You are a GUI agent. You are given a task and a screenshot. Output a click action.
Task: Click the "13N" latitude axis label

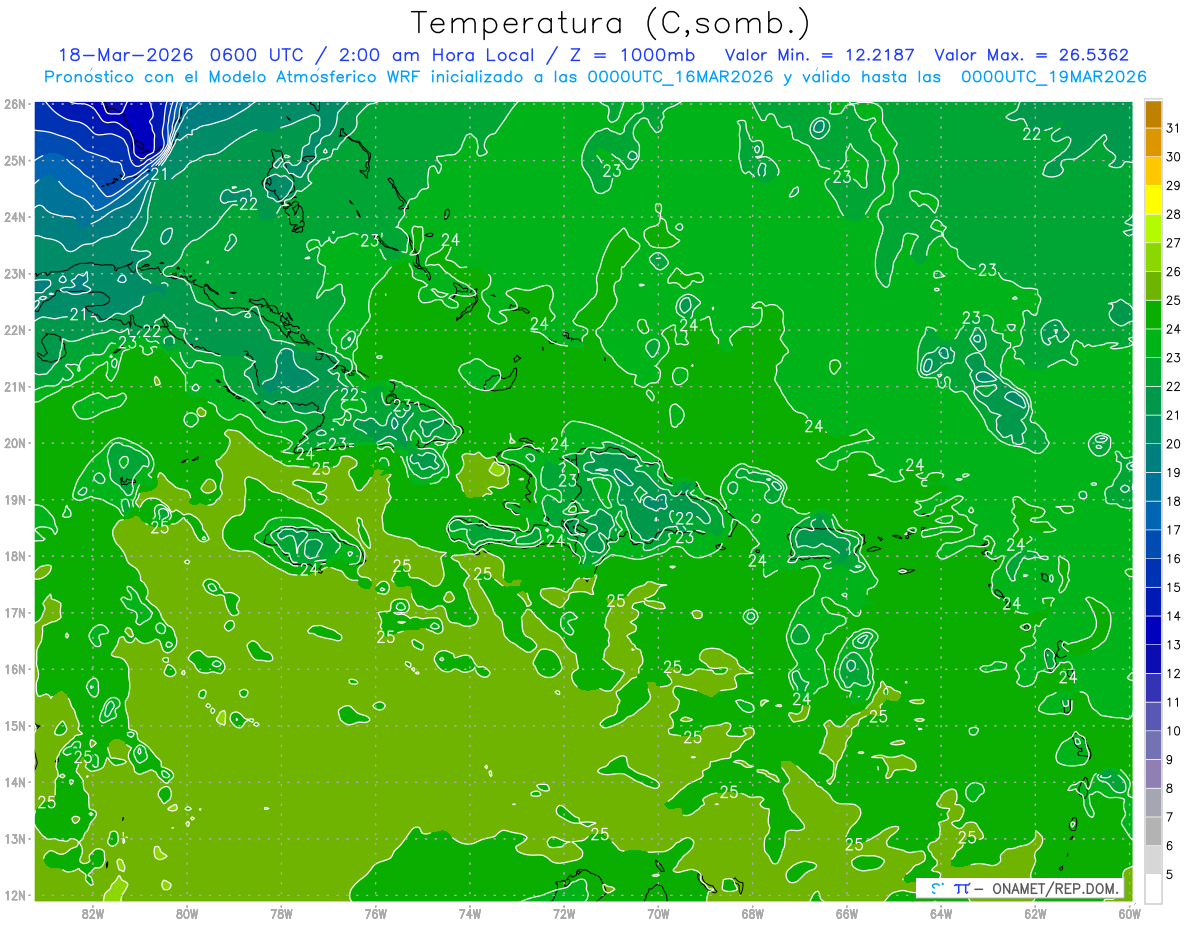pyautogui.click(x=15, y=838)
